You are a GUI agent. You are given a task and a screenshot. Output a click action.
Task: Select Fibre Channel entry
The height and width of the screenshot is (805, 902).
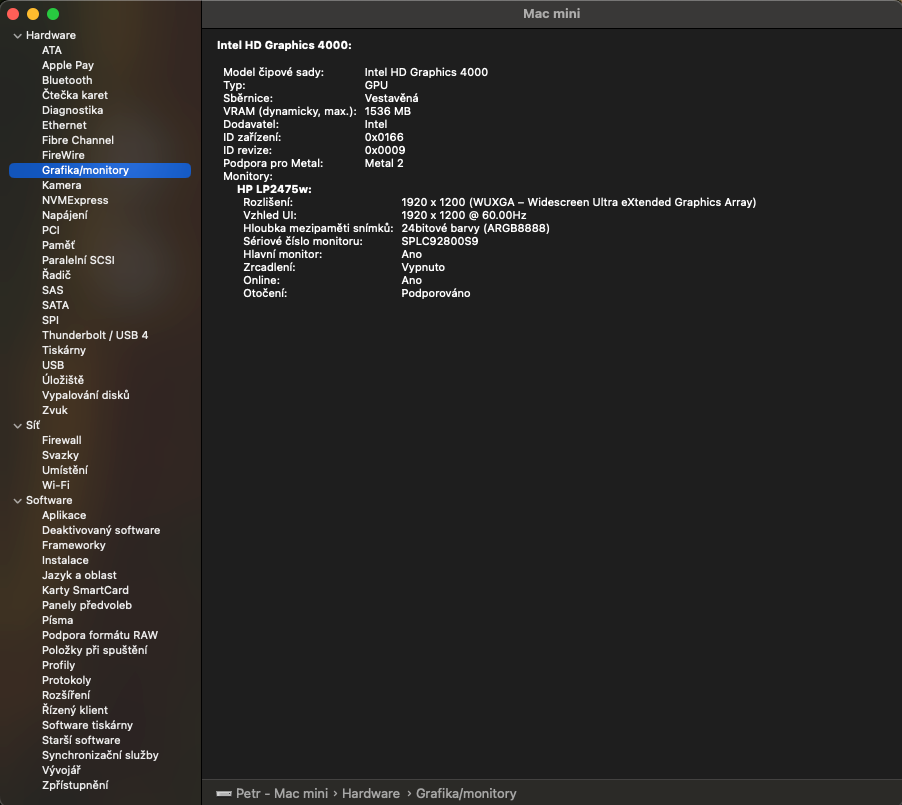78,140
